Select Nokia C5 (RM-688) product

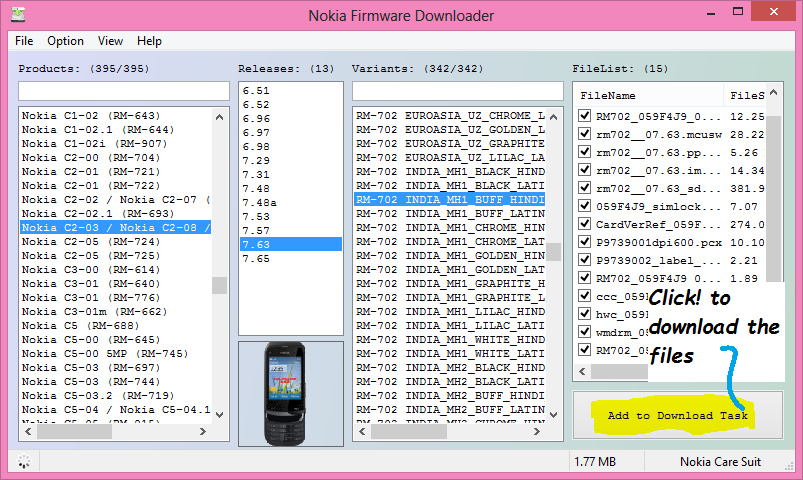[116, 325]
